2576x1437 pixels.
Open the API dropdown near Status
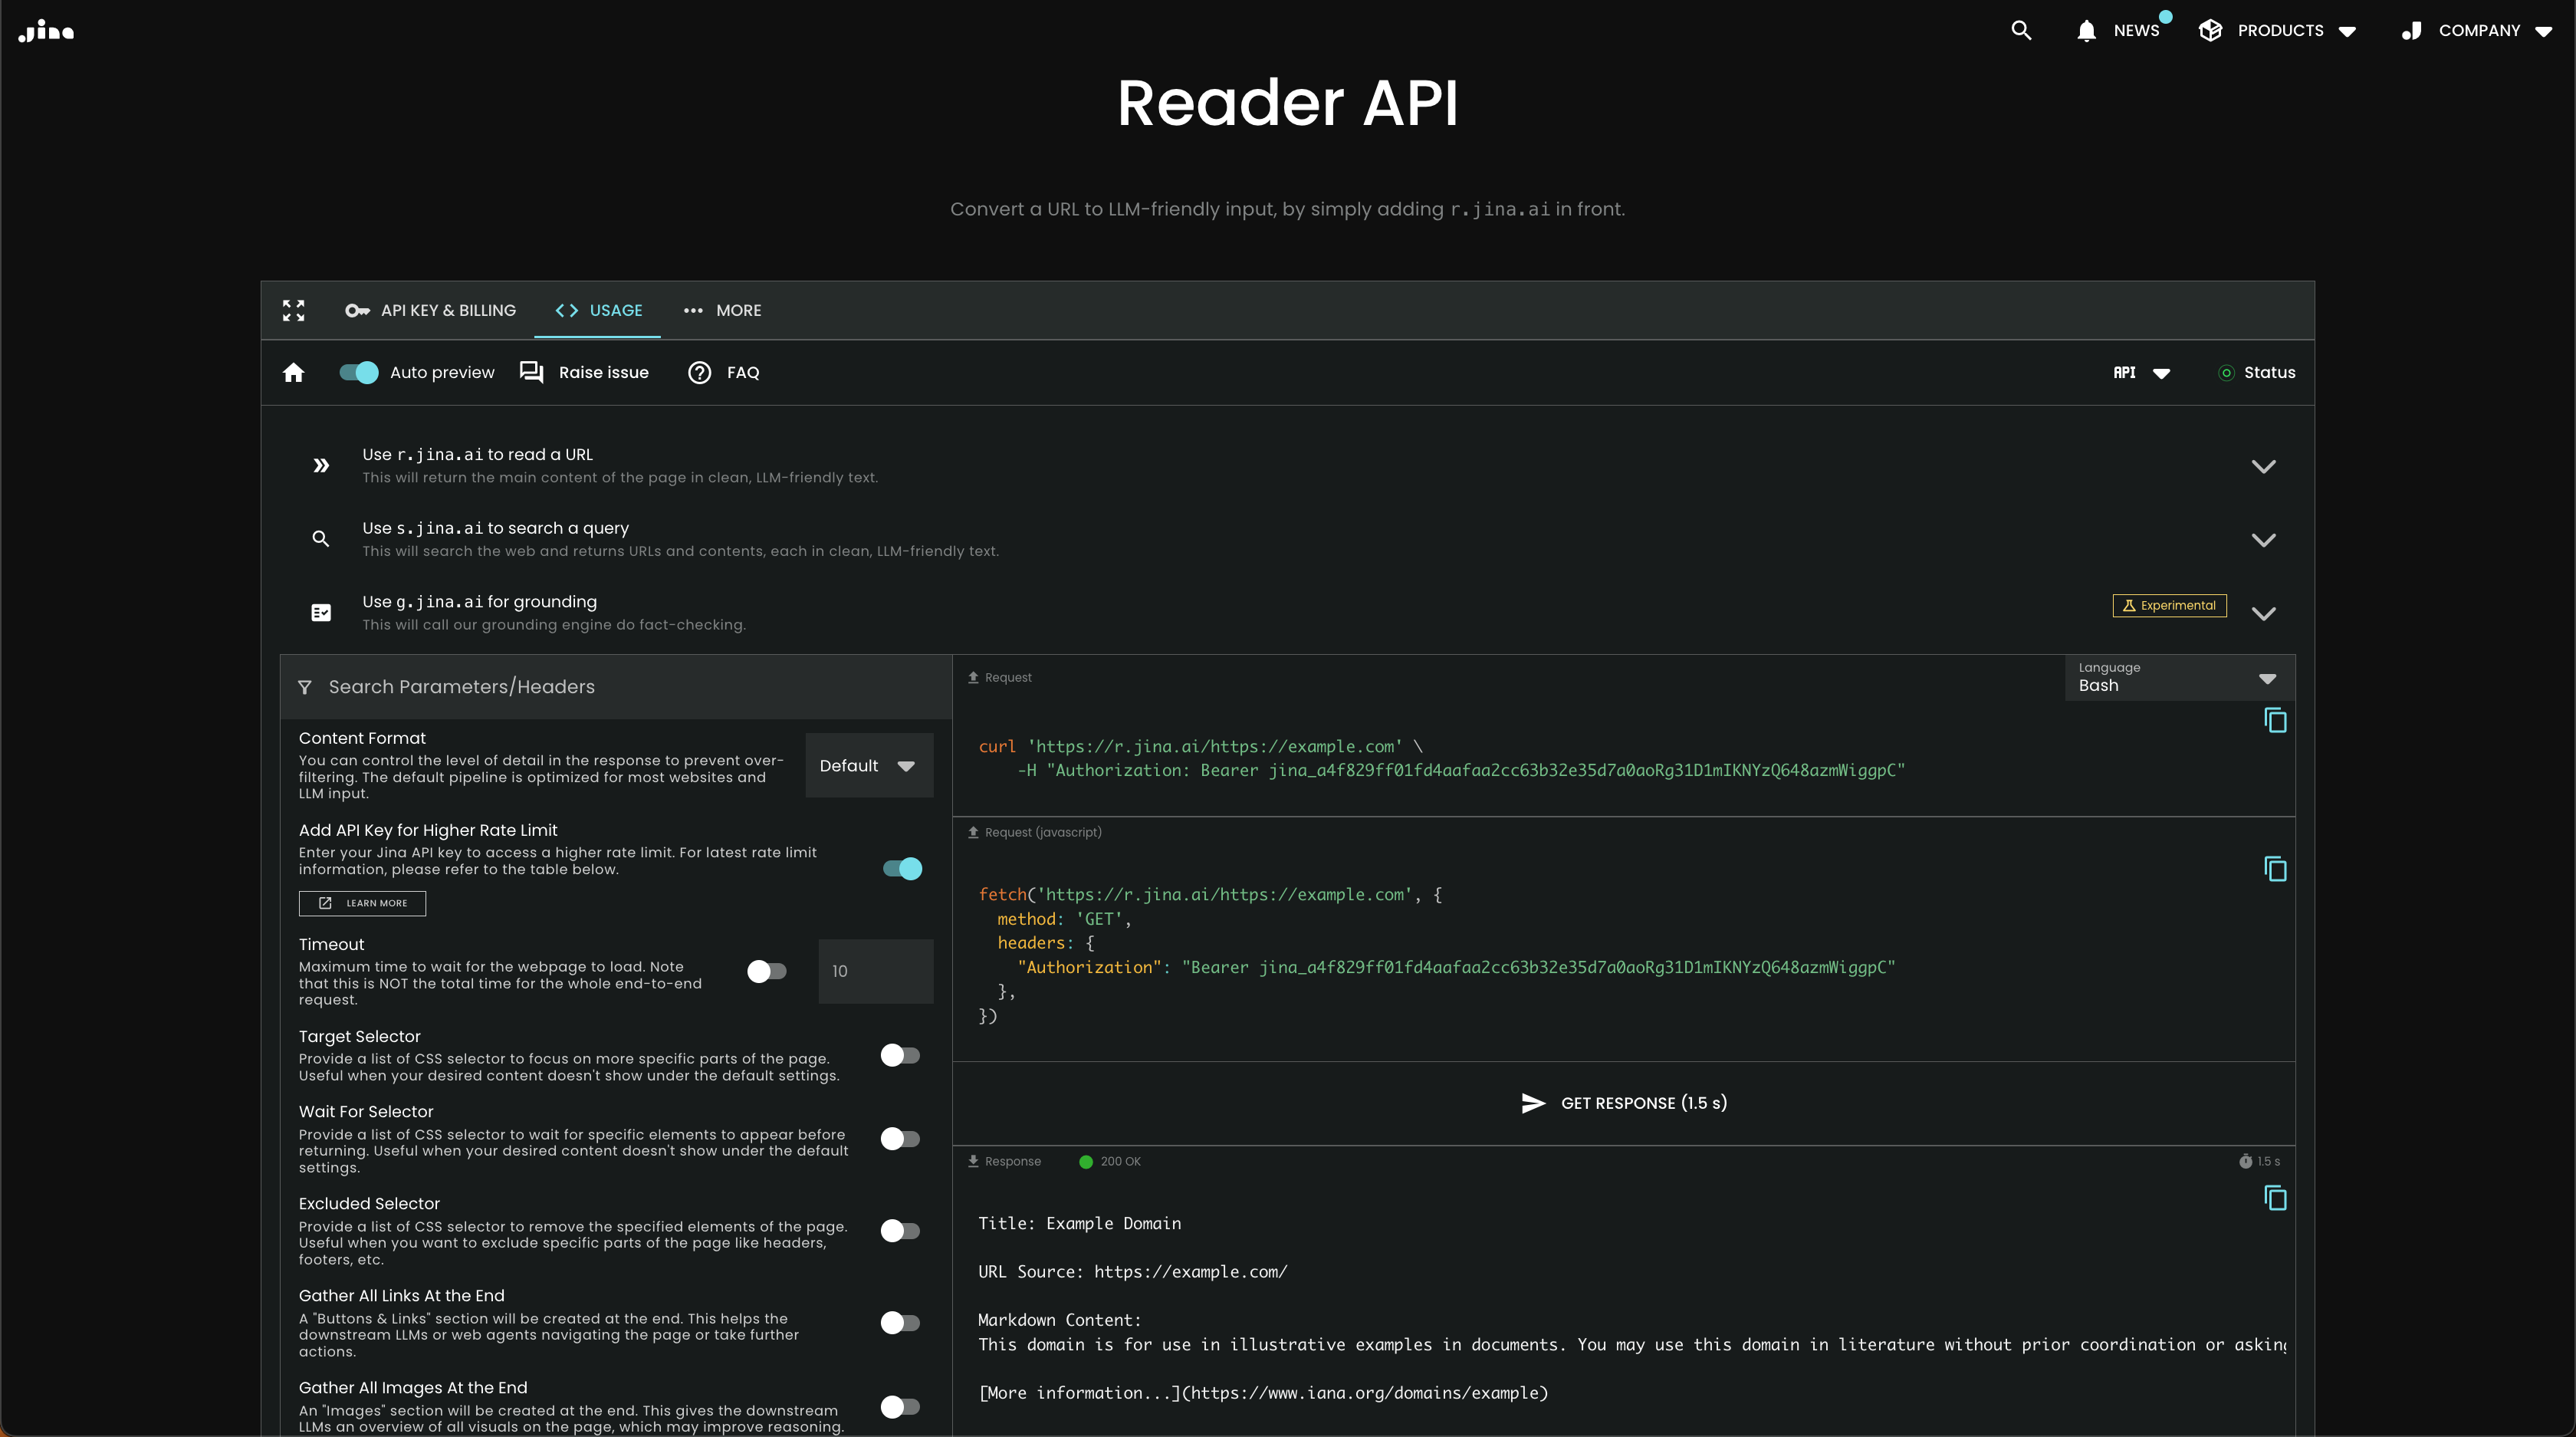click(x=2141, y=372)
